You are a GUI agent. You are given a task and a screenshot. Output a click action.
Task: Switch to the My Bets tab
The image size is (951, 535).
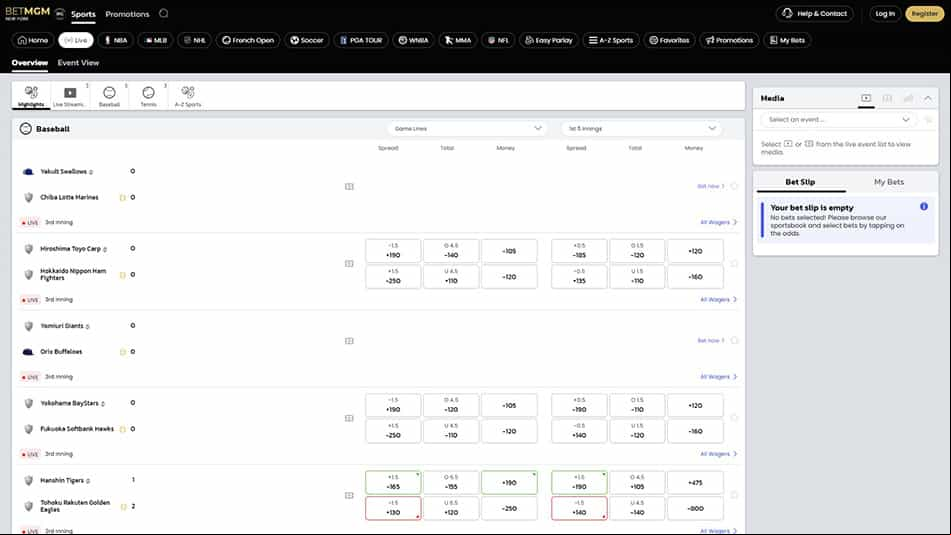(x=889, y=182)
